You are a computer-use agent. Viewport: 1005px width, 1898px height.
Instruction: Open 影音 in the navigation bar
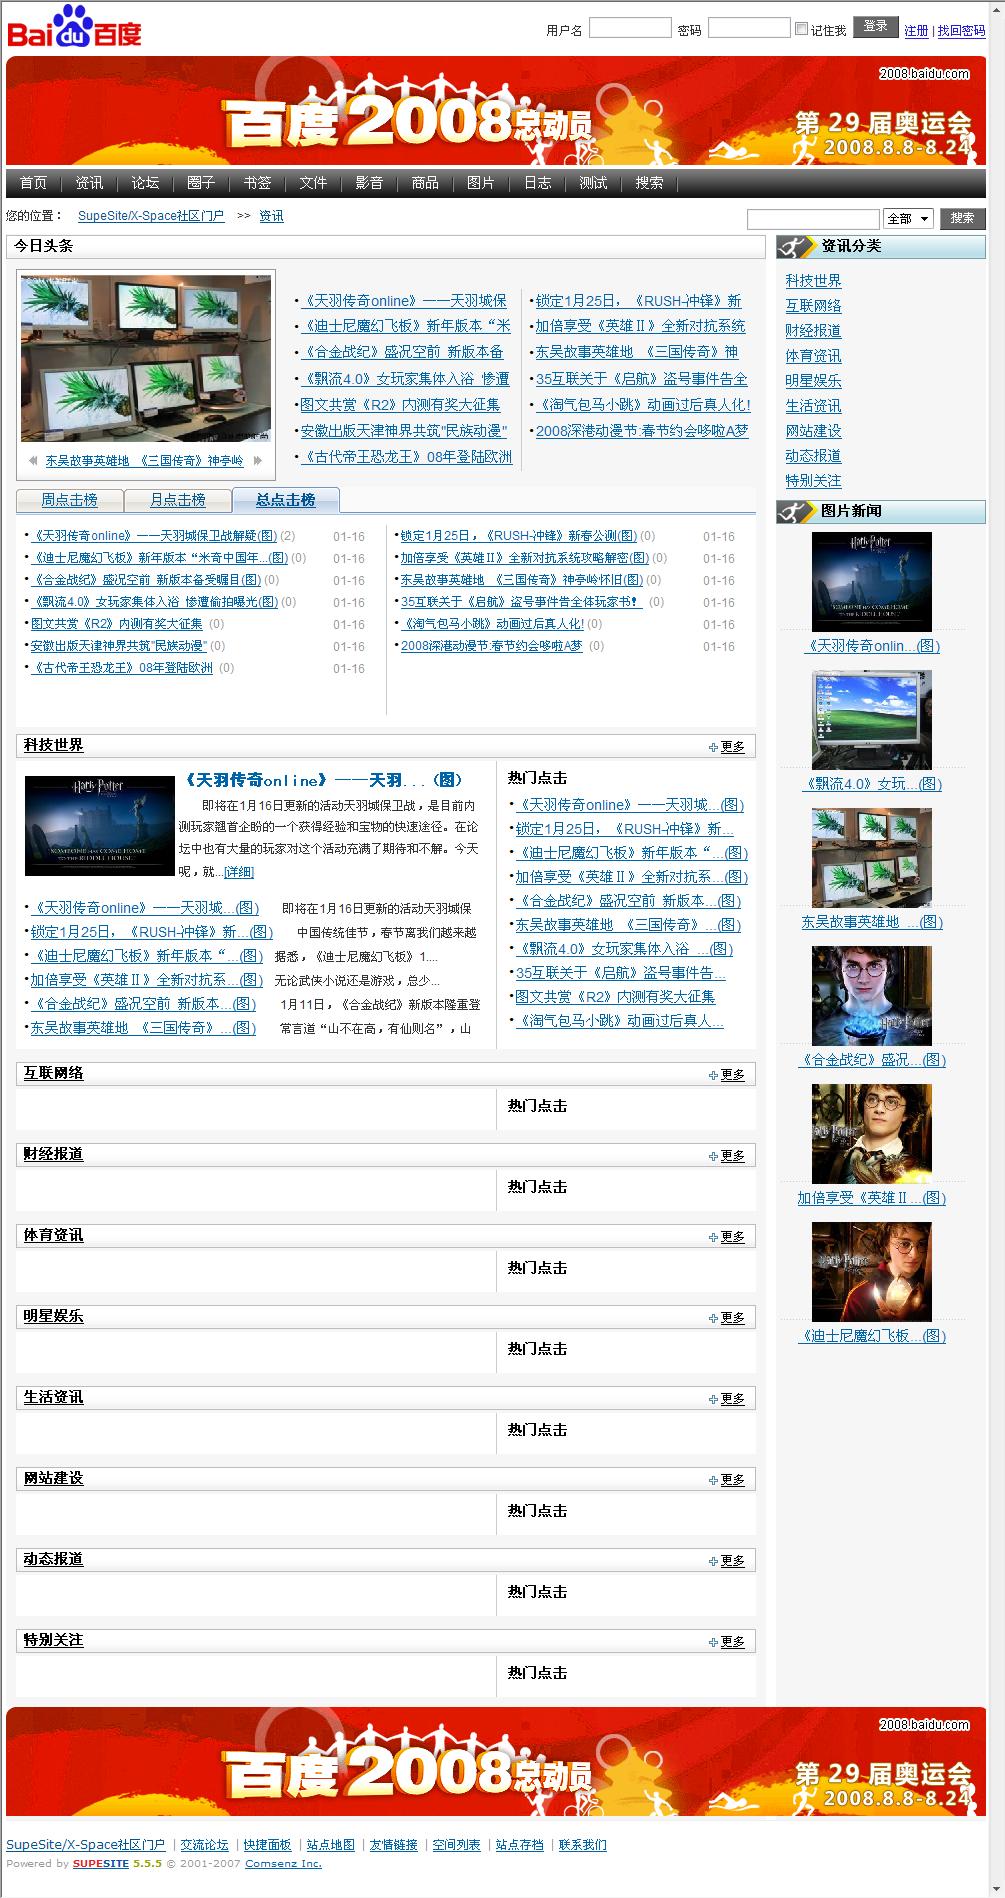(369, 183)
